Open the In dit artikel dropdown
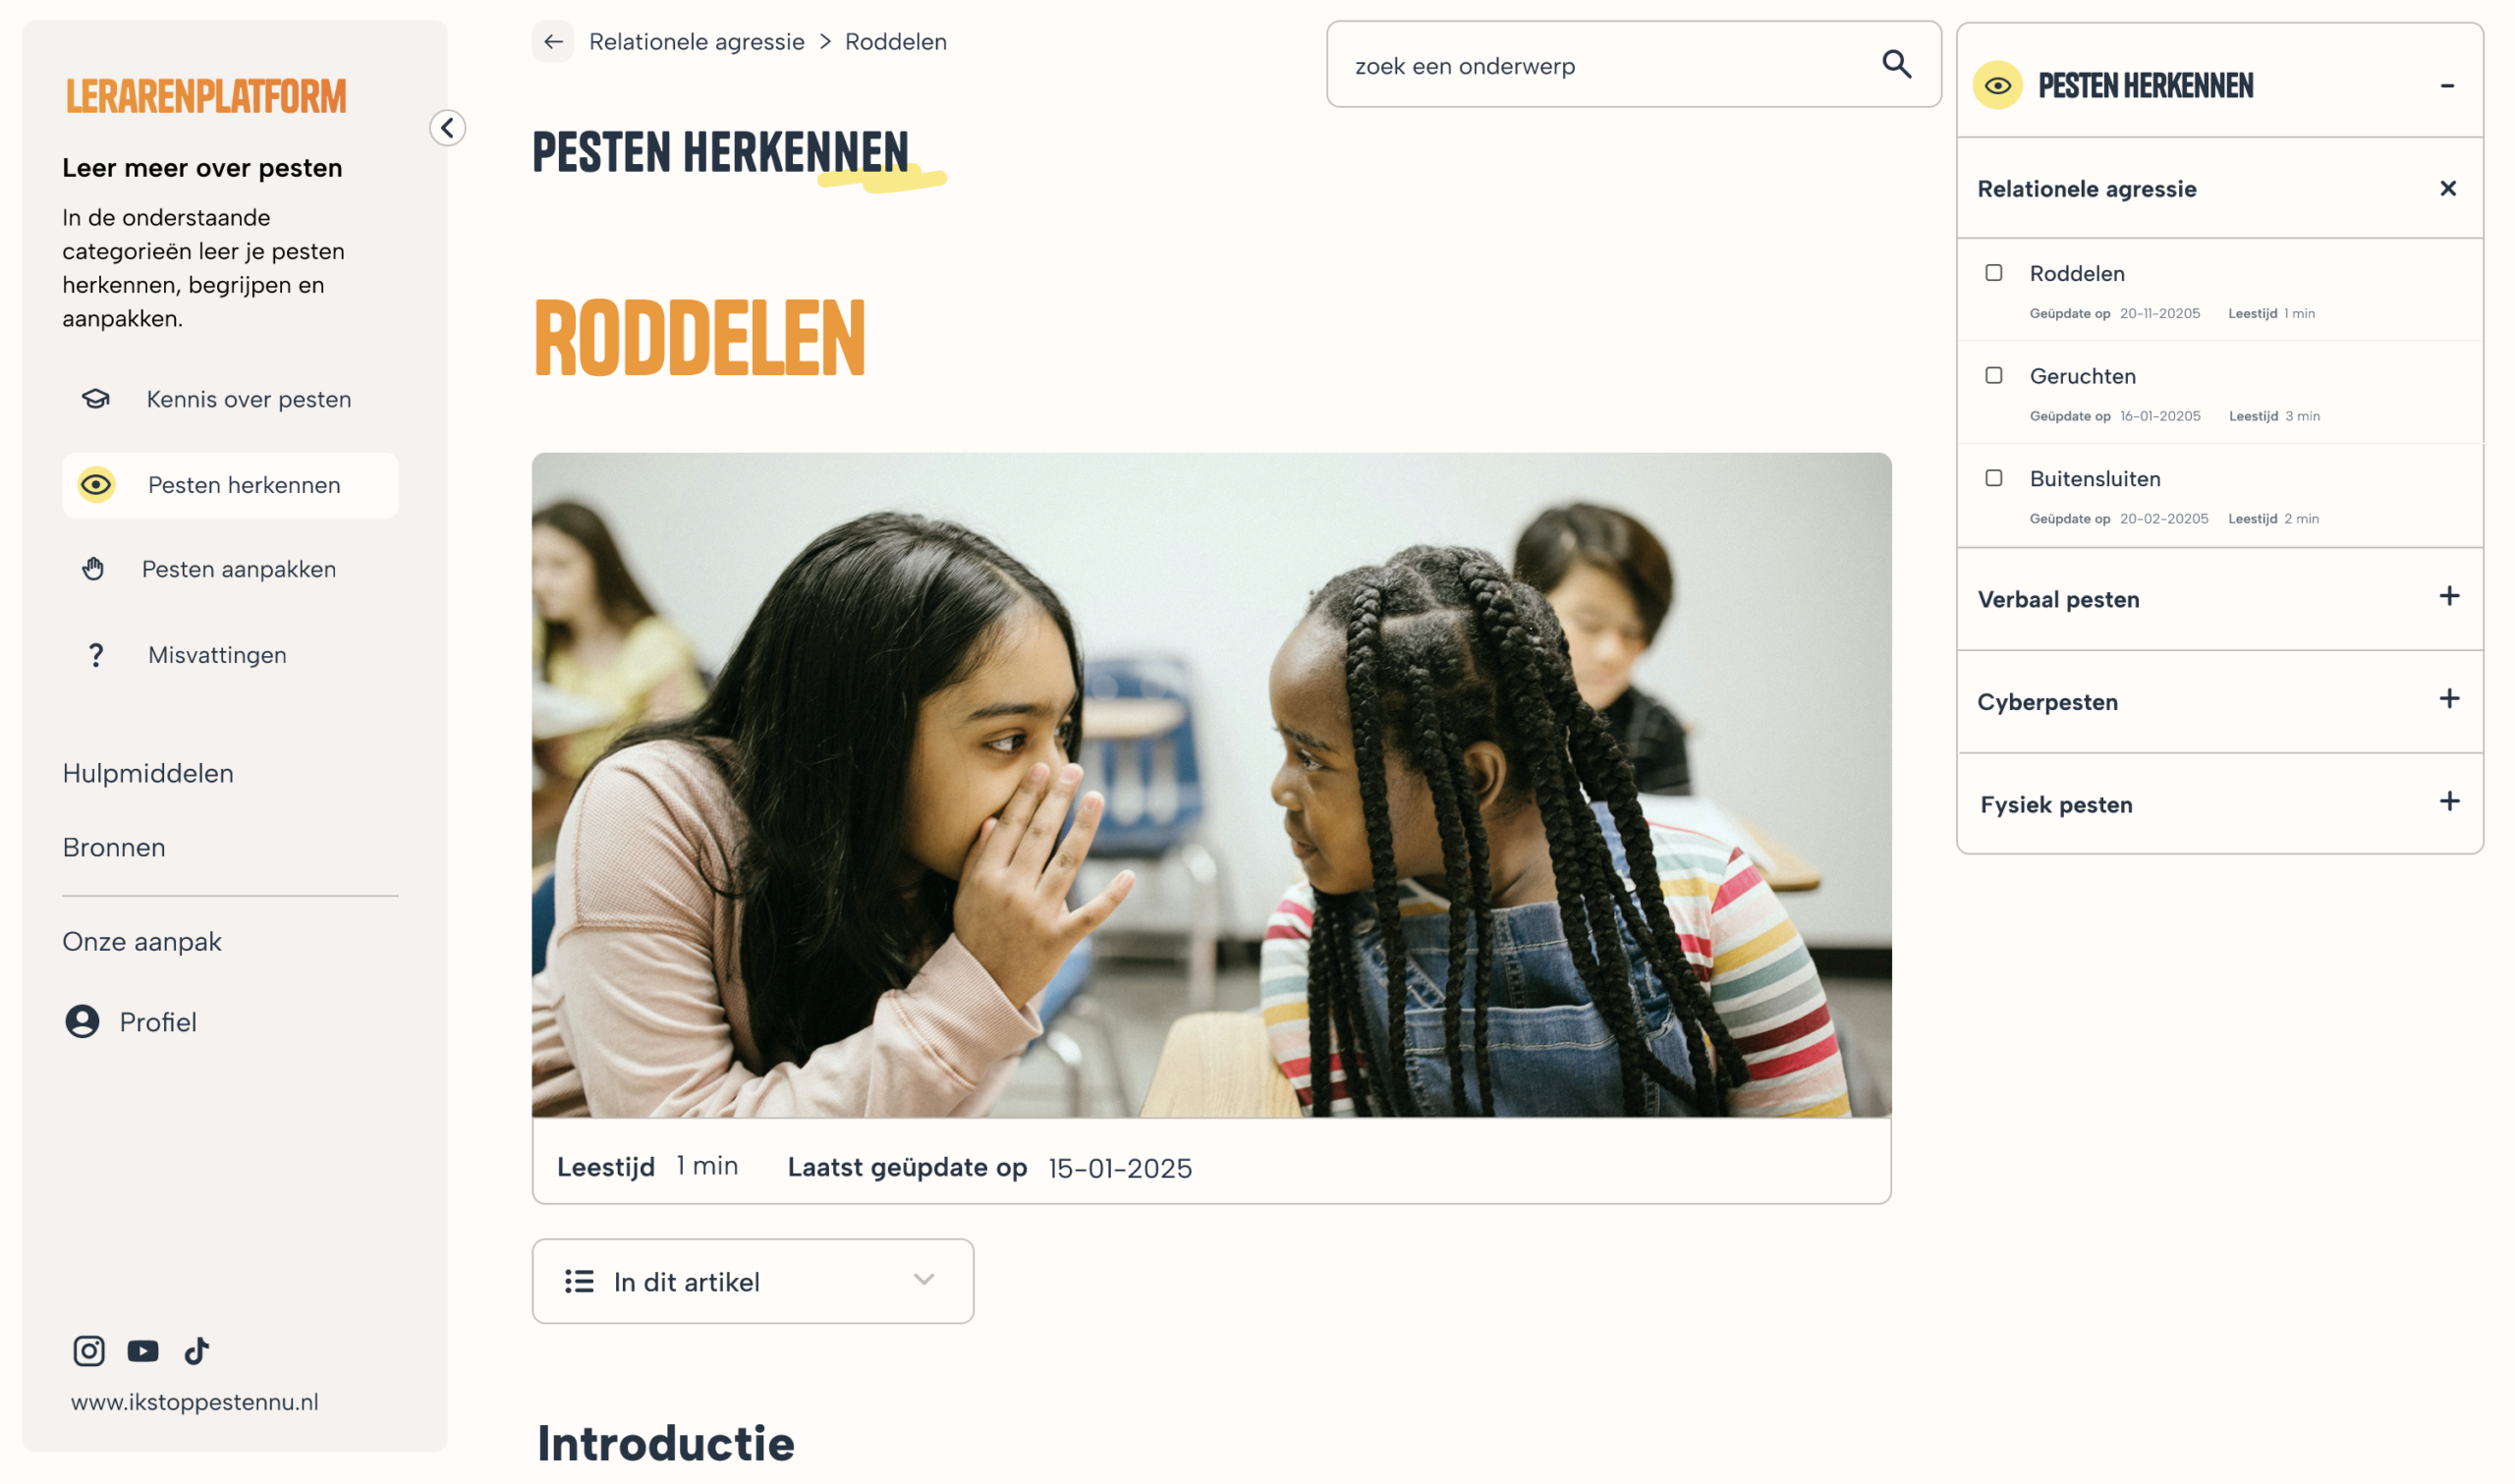The width and height of the screenshot is (2515, 1484). pyautogui.click(x=753, y=1282)
